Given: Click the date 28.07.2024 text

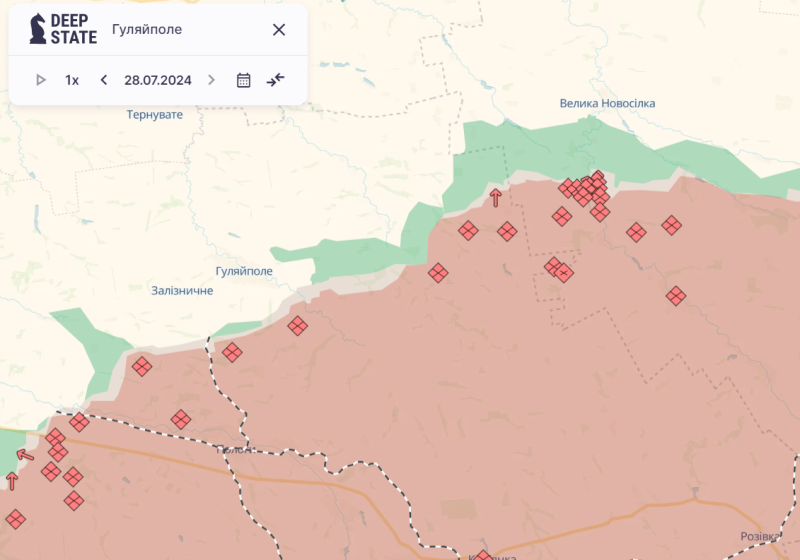Looking at the screenshot, I should 157,80.
